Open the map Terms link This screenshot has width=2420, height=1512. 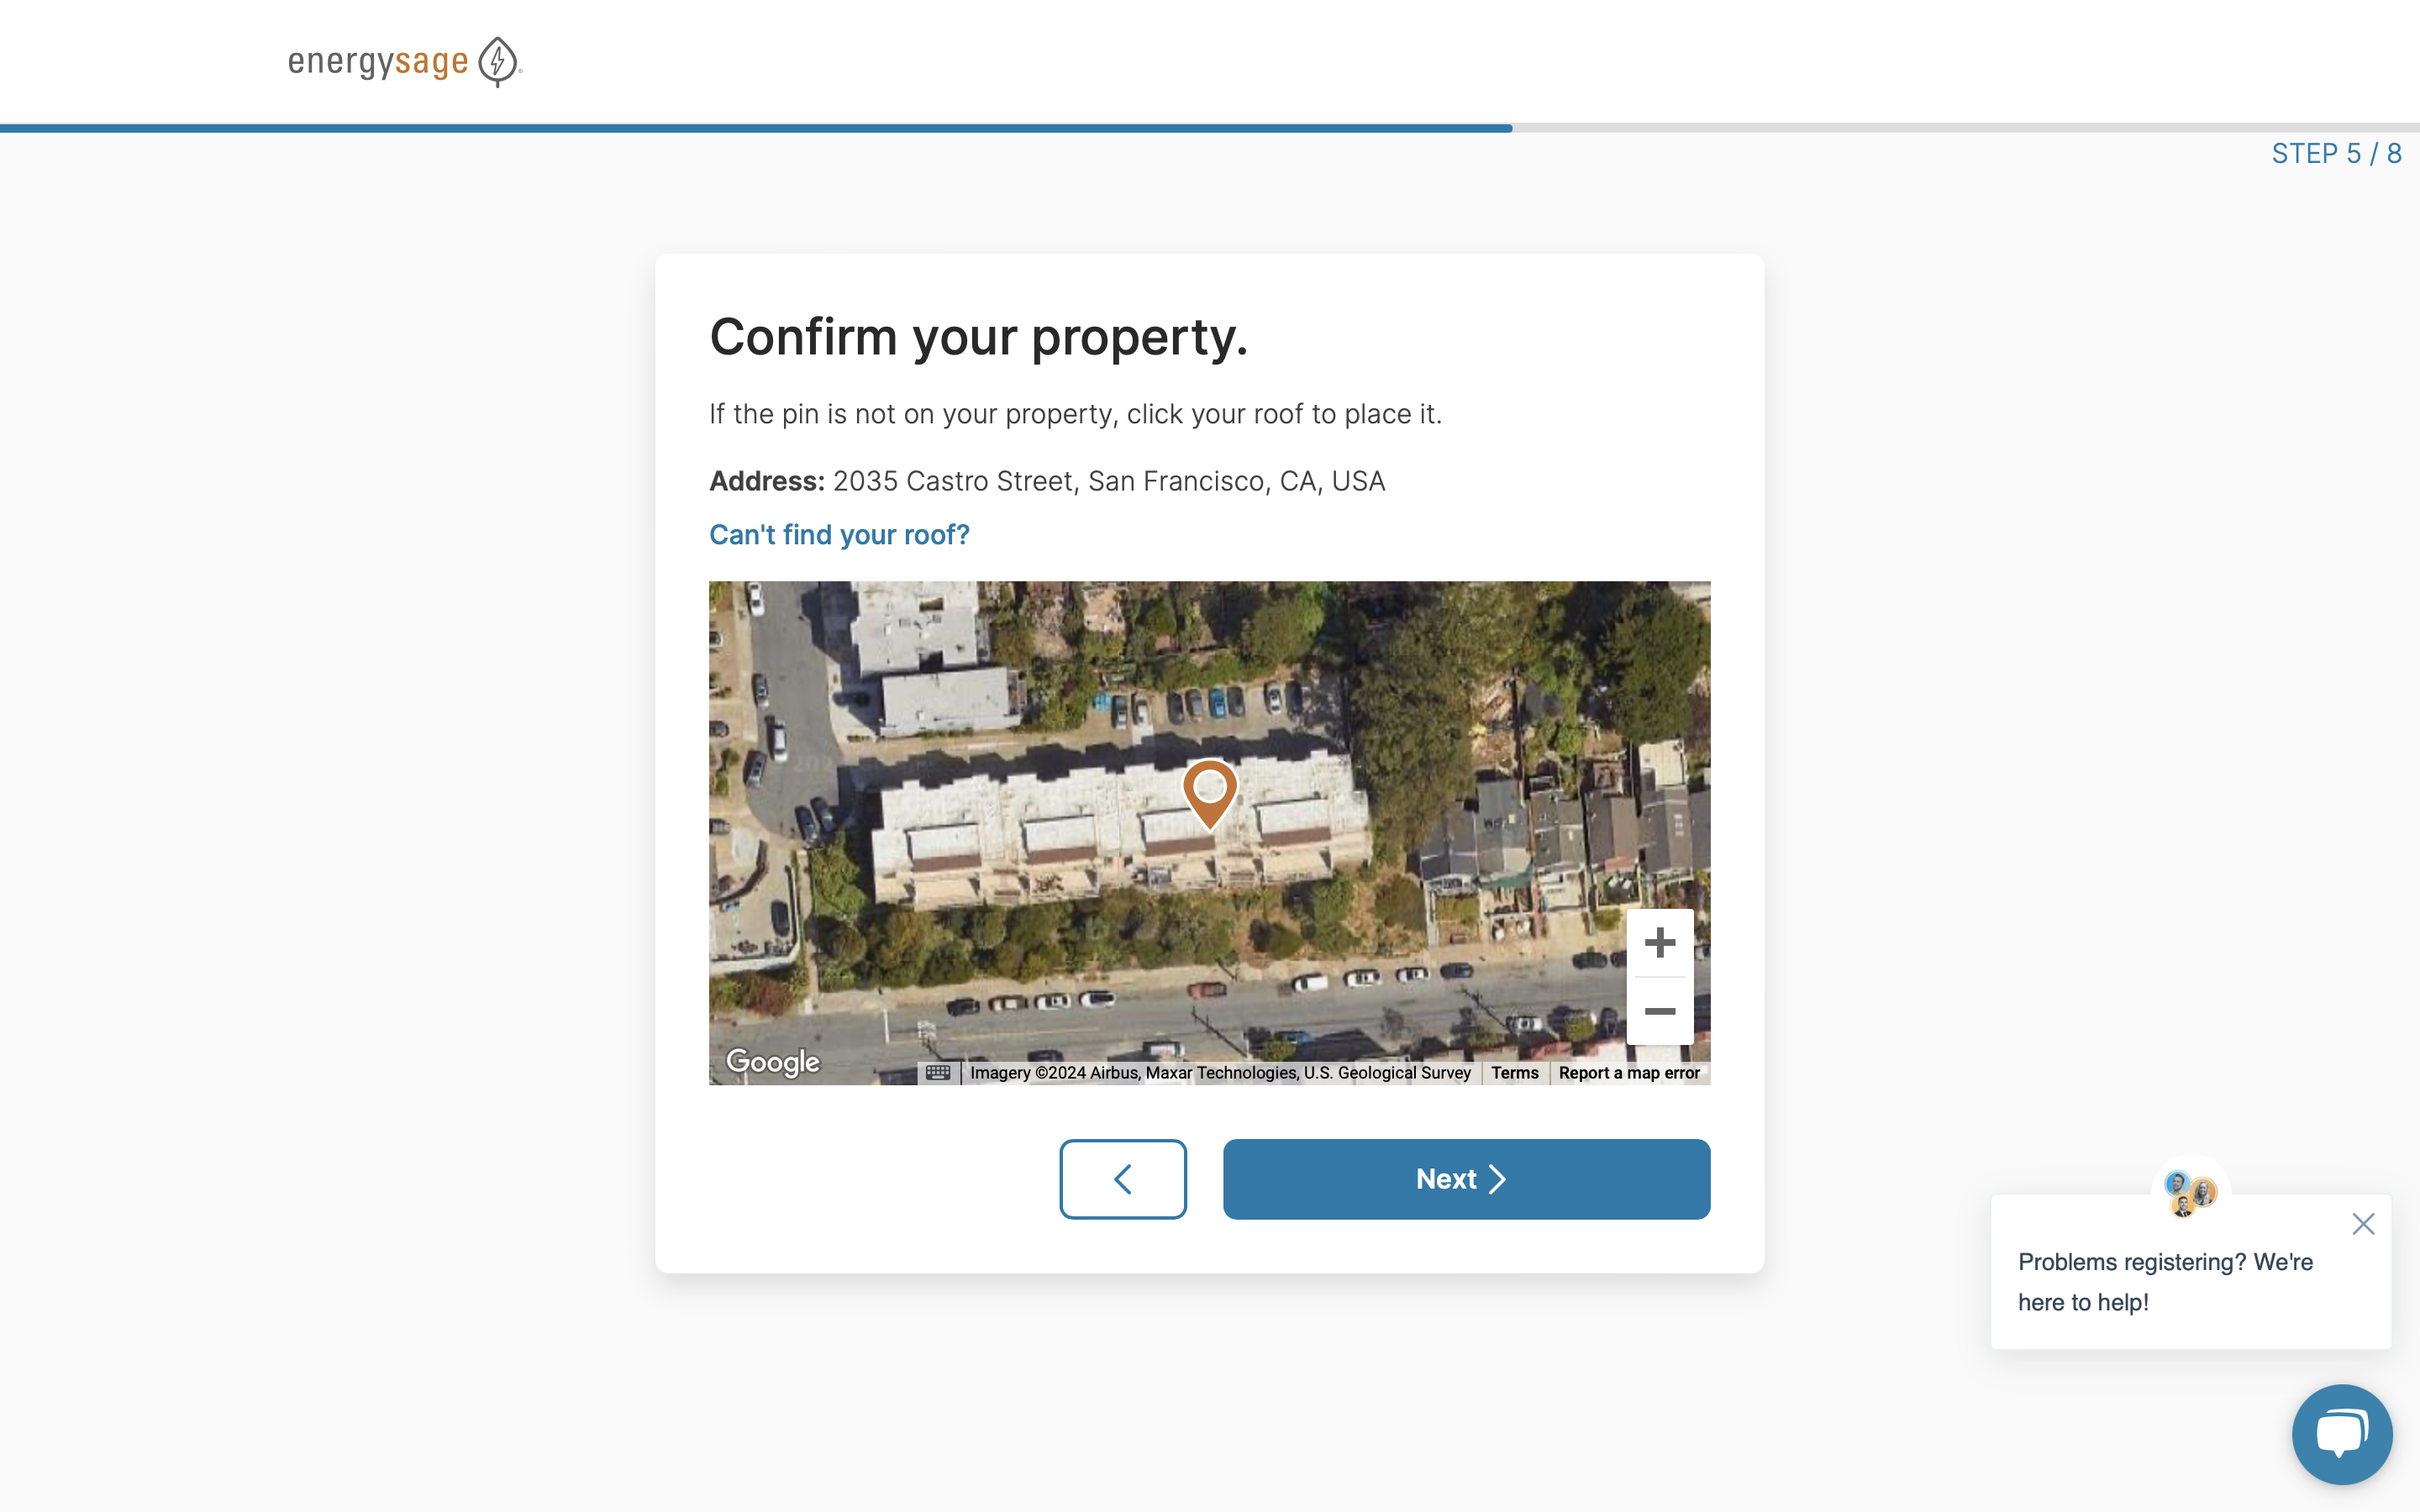[1514, 1073]
